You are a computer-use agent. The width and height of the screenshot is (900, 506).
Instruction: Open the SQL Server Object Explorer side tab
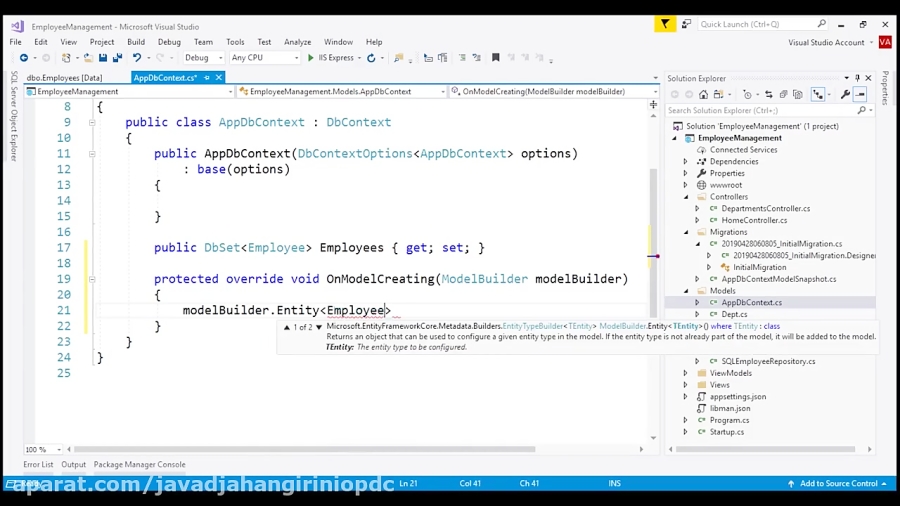click(x=14, y=116)
